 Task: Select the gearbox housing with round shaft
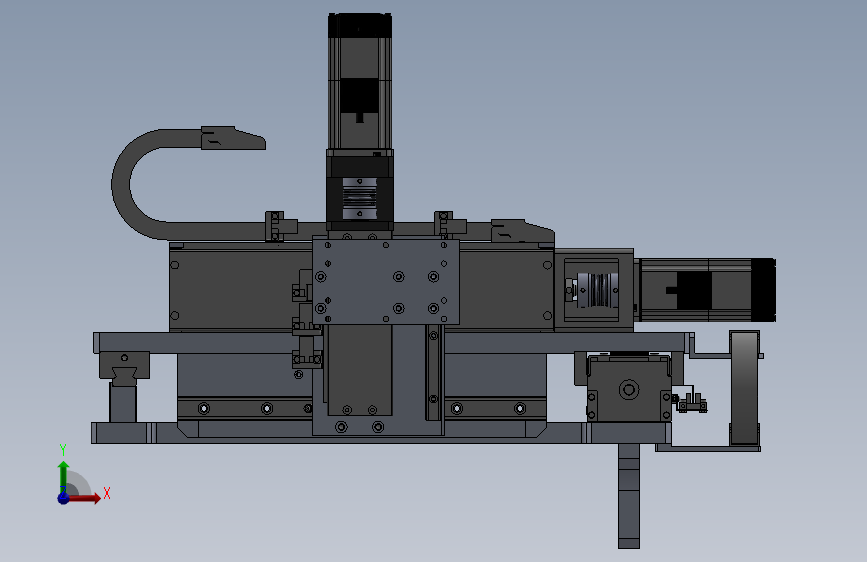(x=629, y=389)
